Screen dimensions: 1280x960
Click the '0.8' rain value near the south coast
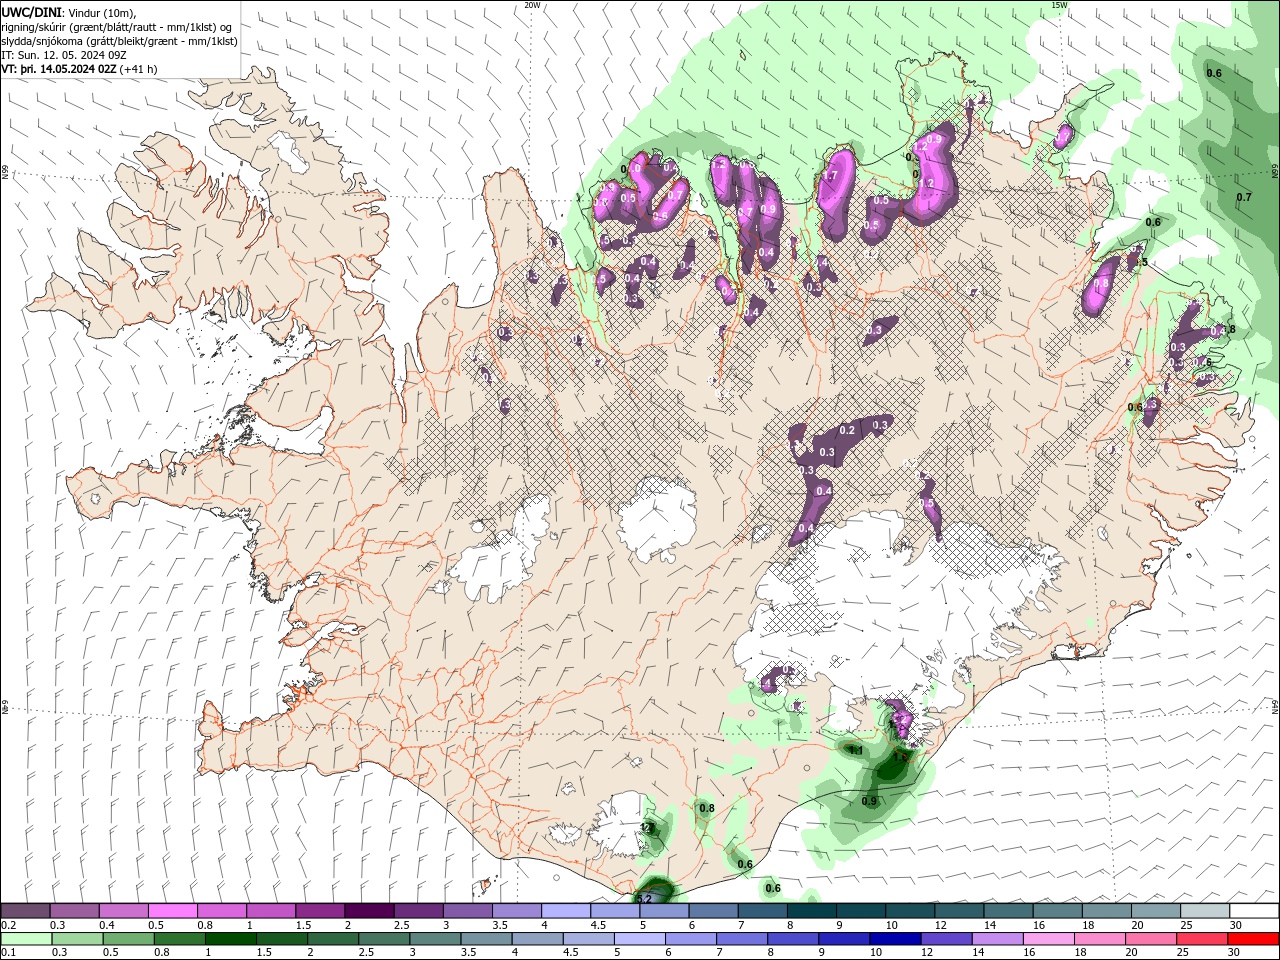tap(707, 808)
